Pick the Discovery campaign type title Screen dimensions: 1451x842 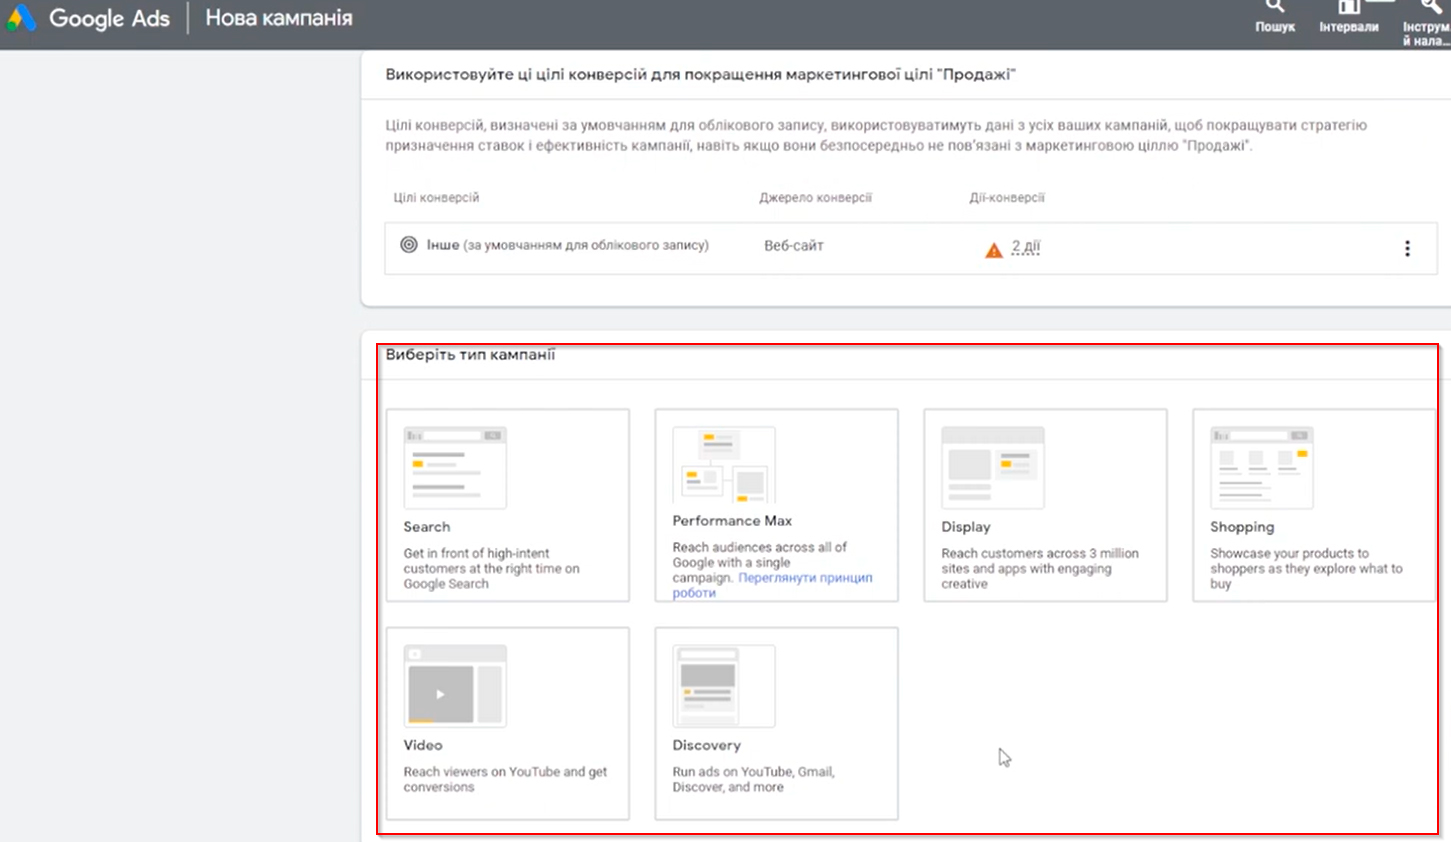tap(707, 745)
